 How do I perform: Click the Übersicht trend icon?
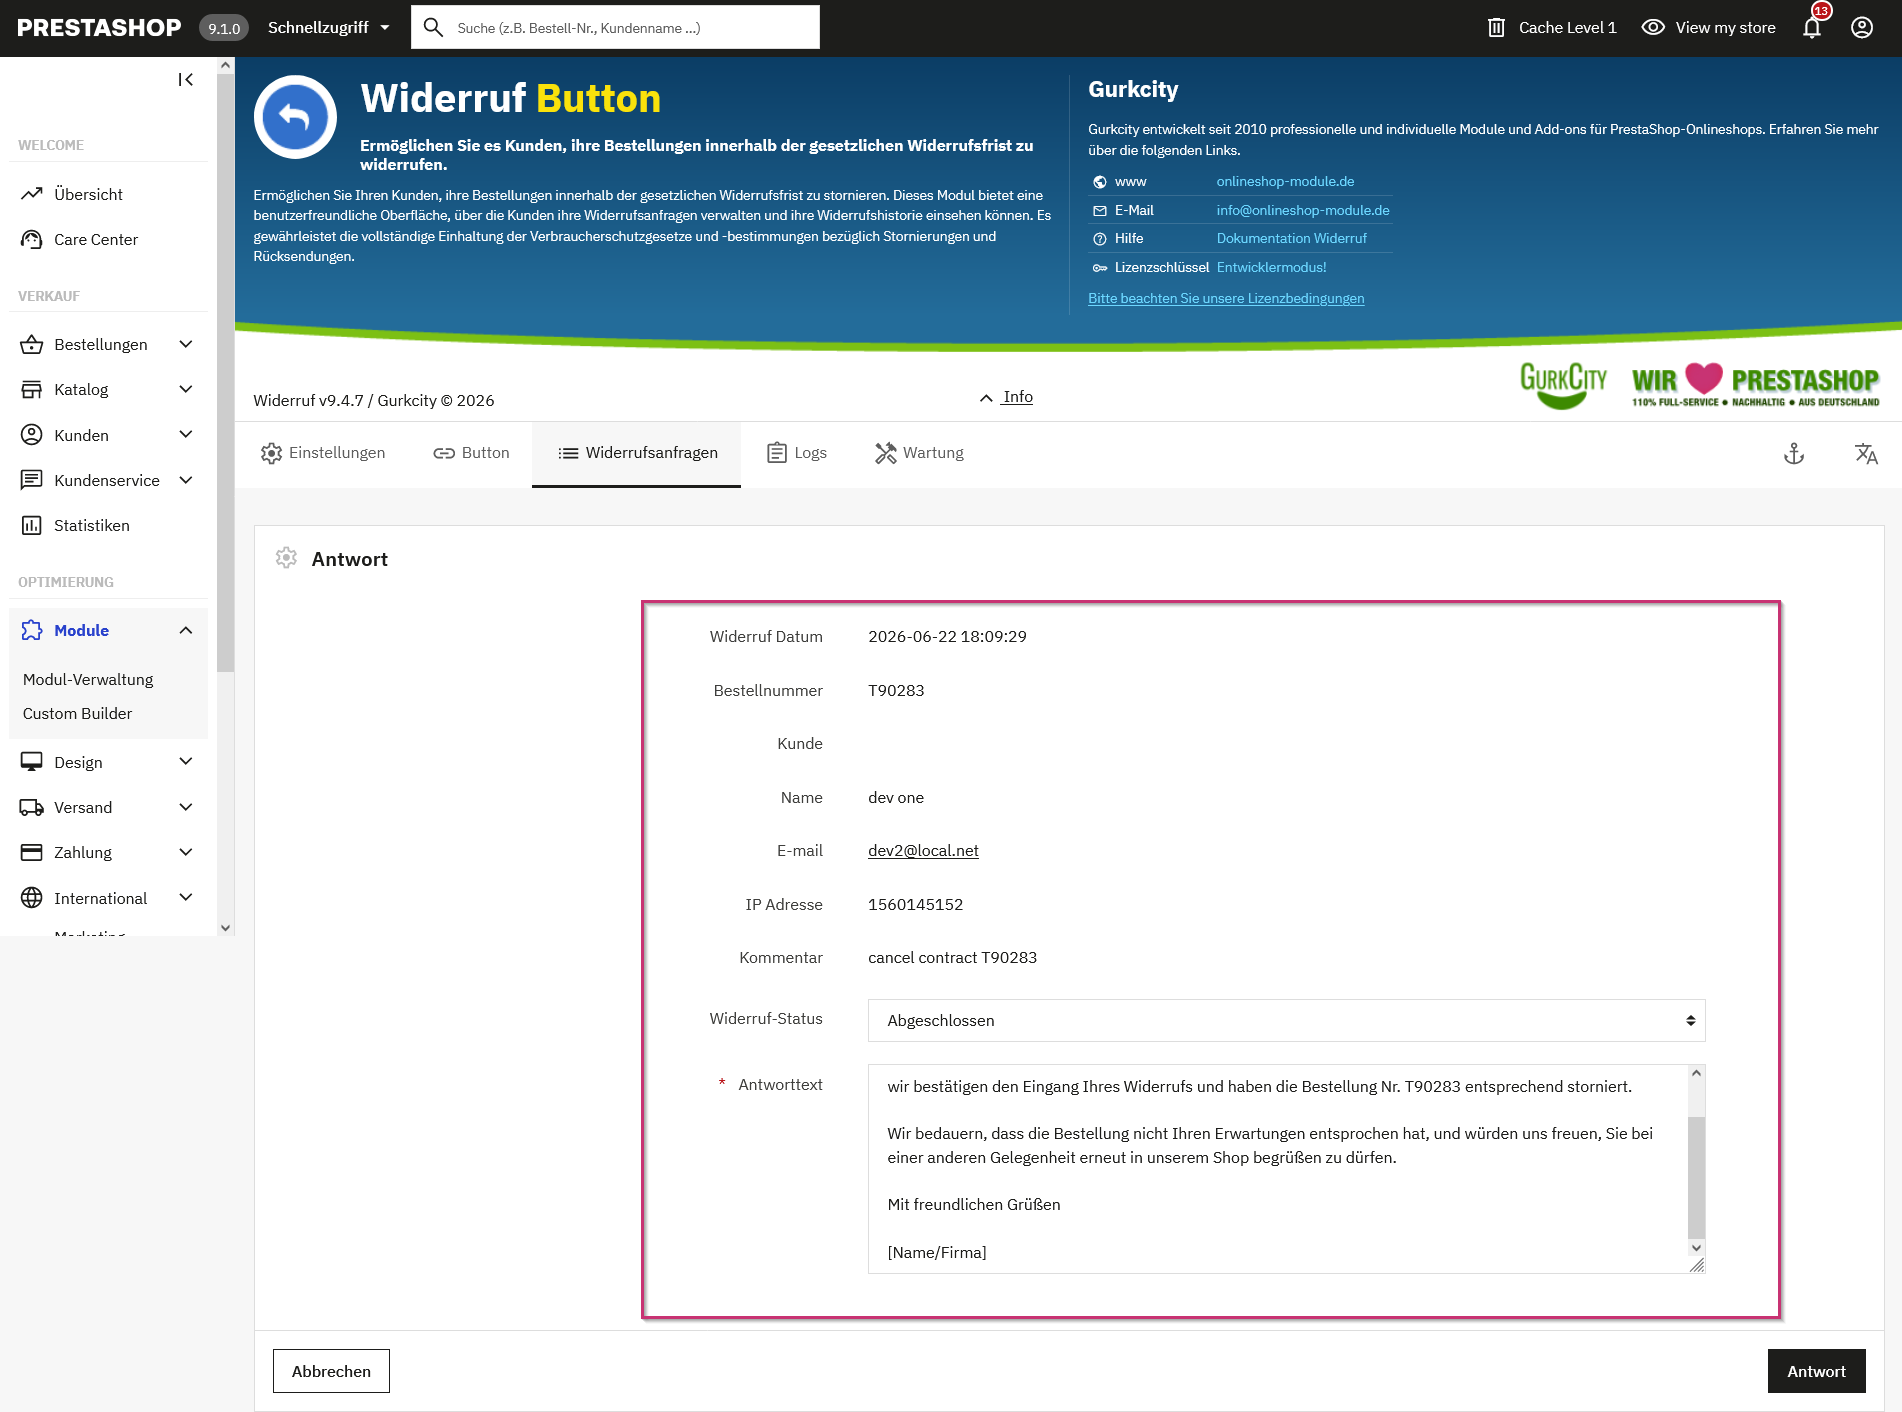click(x=32, y=194)
